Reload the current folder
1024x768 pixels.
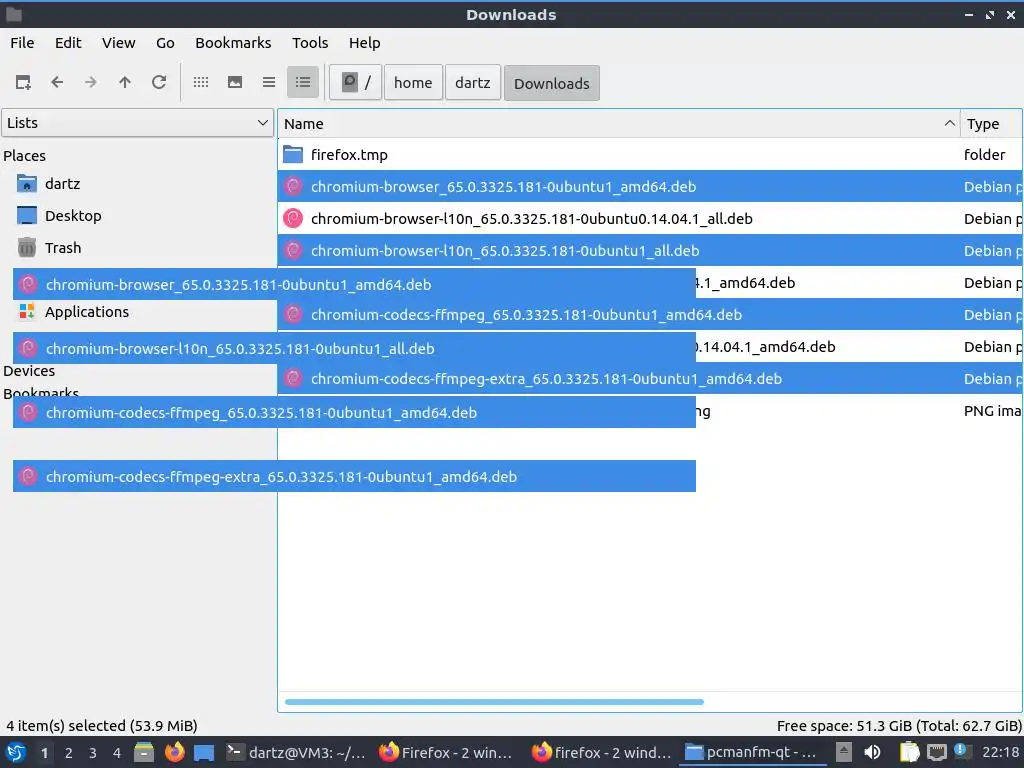[159, 82]
